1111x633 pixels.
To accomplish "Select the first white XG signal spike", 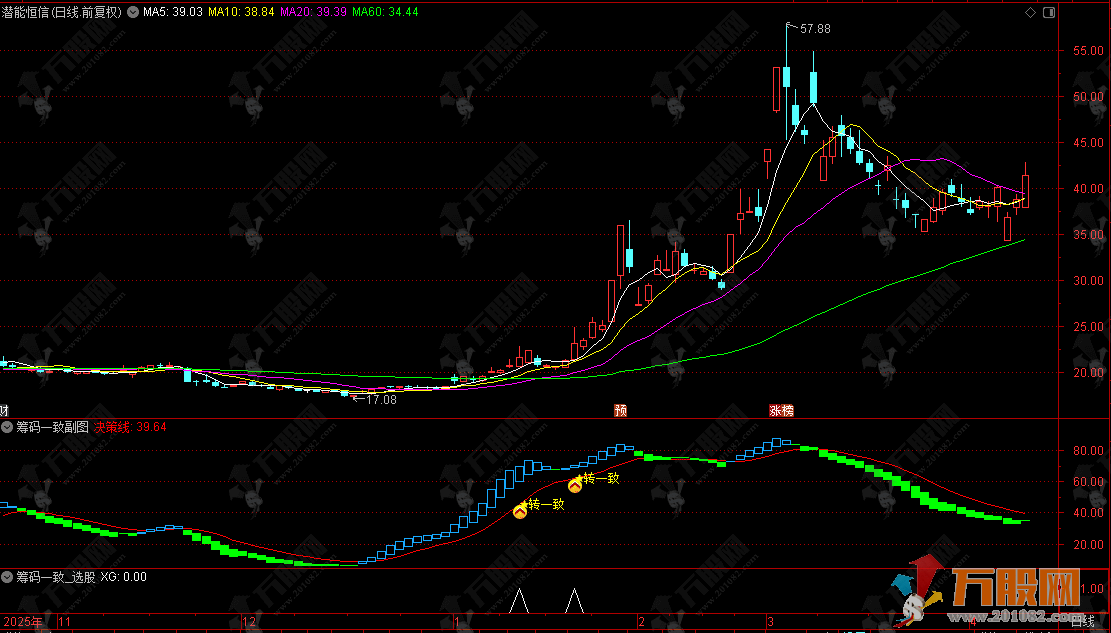I will point(518,601).
